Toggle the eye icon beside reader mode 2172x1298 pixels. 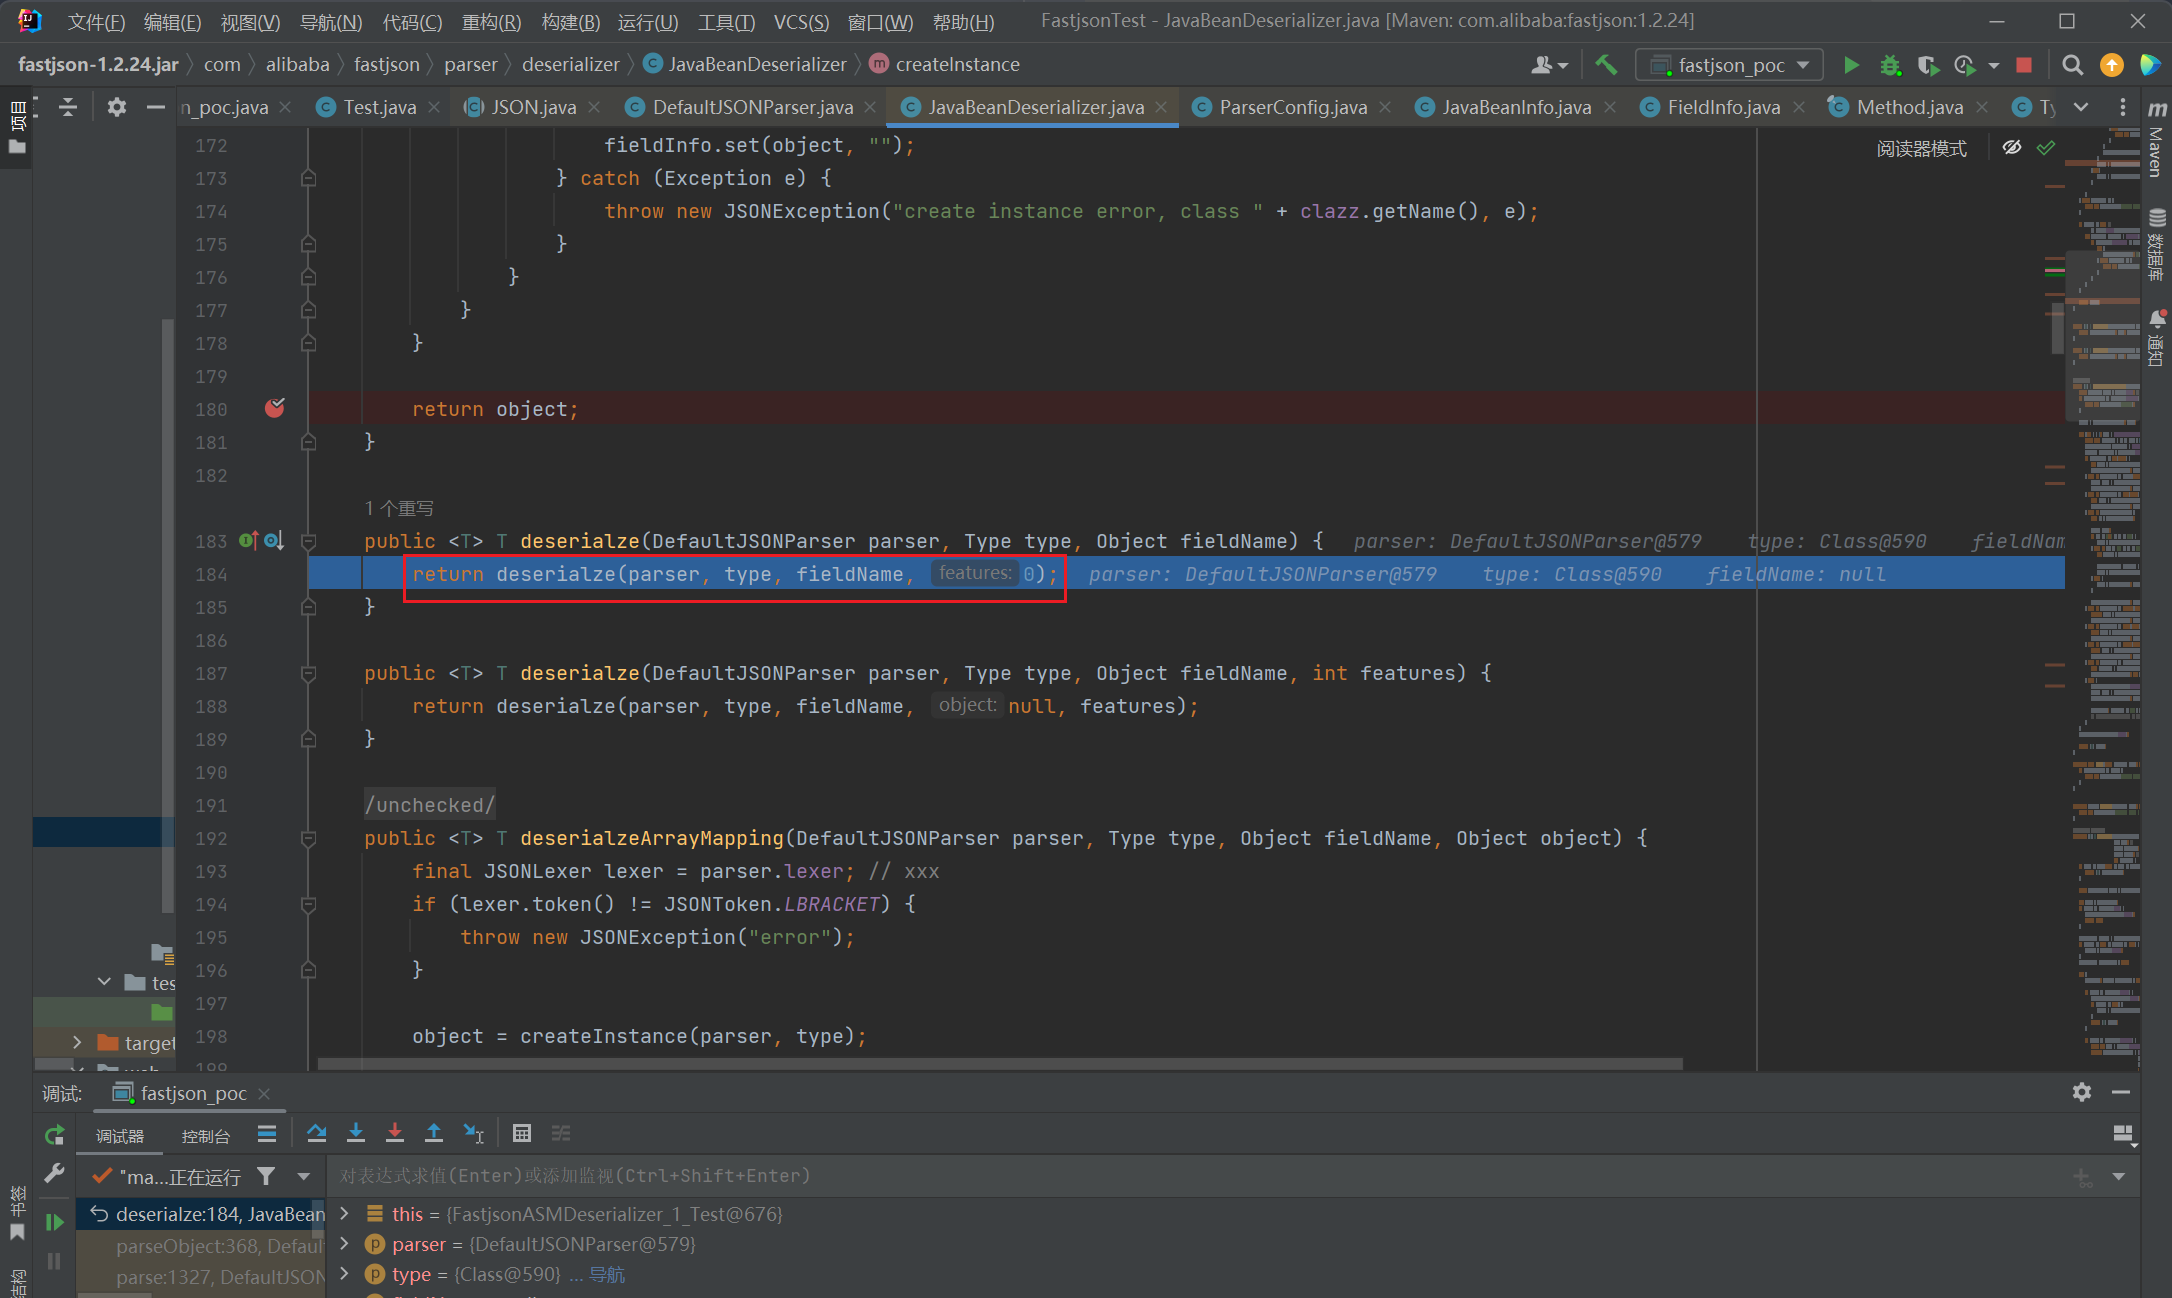[x=2012, y=148]
